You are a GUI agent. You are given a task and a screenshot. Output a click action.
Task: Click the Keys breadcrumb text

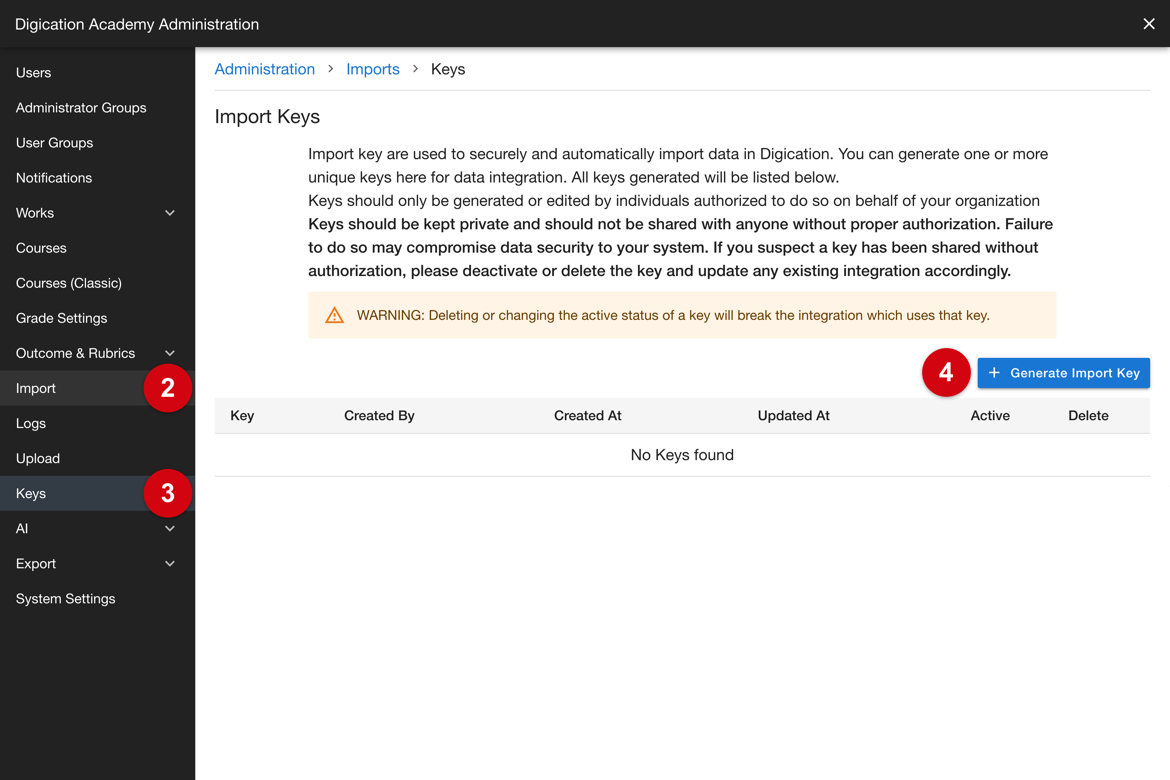tap(448, 69)
